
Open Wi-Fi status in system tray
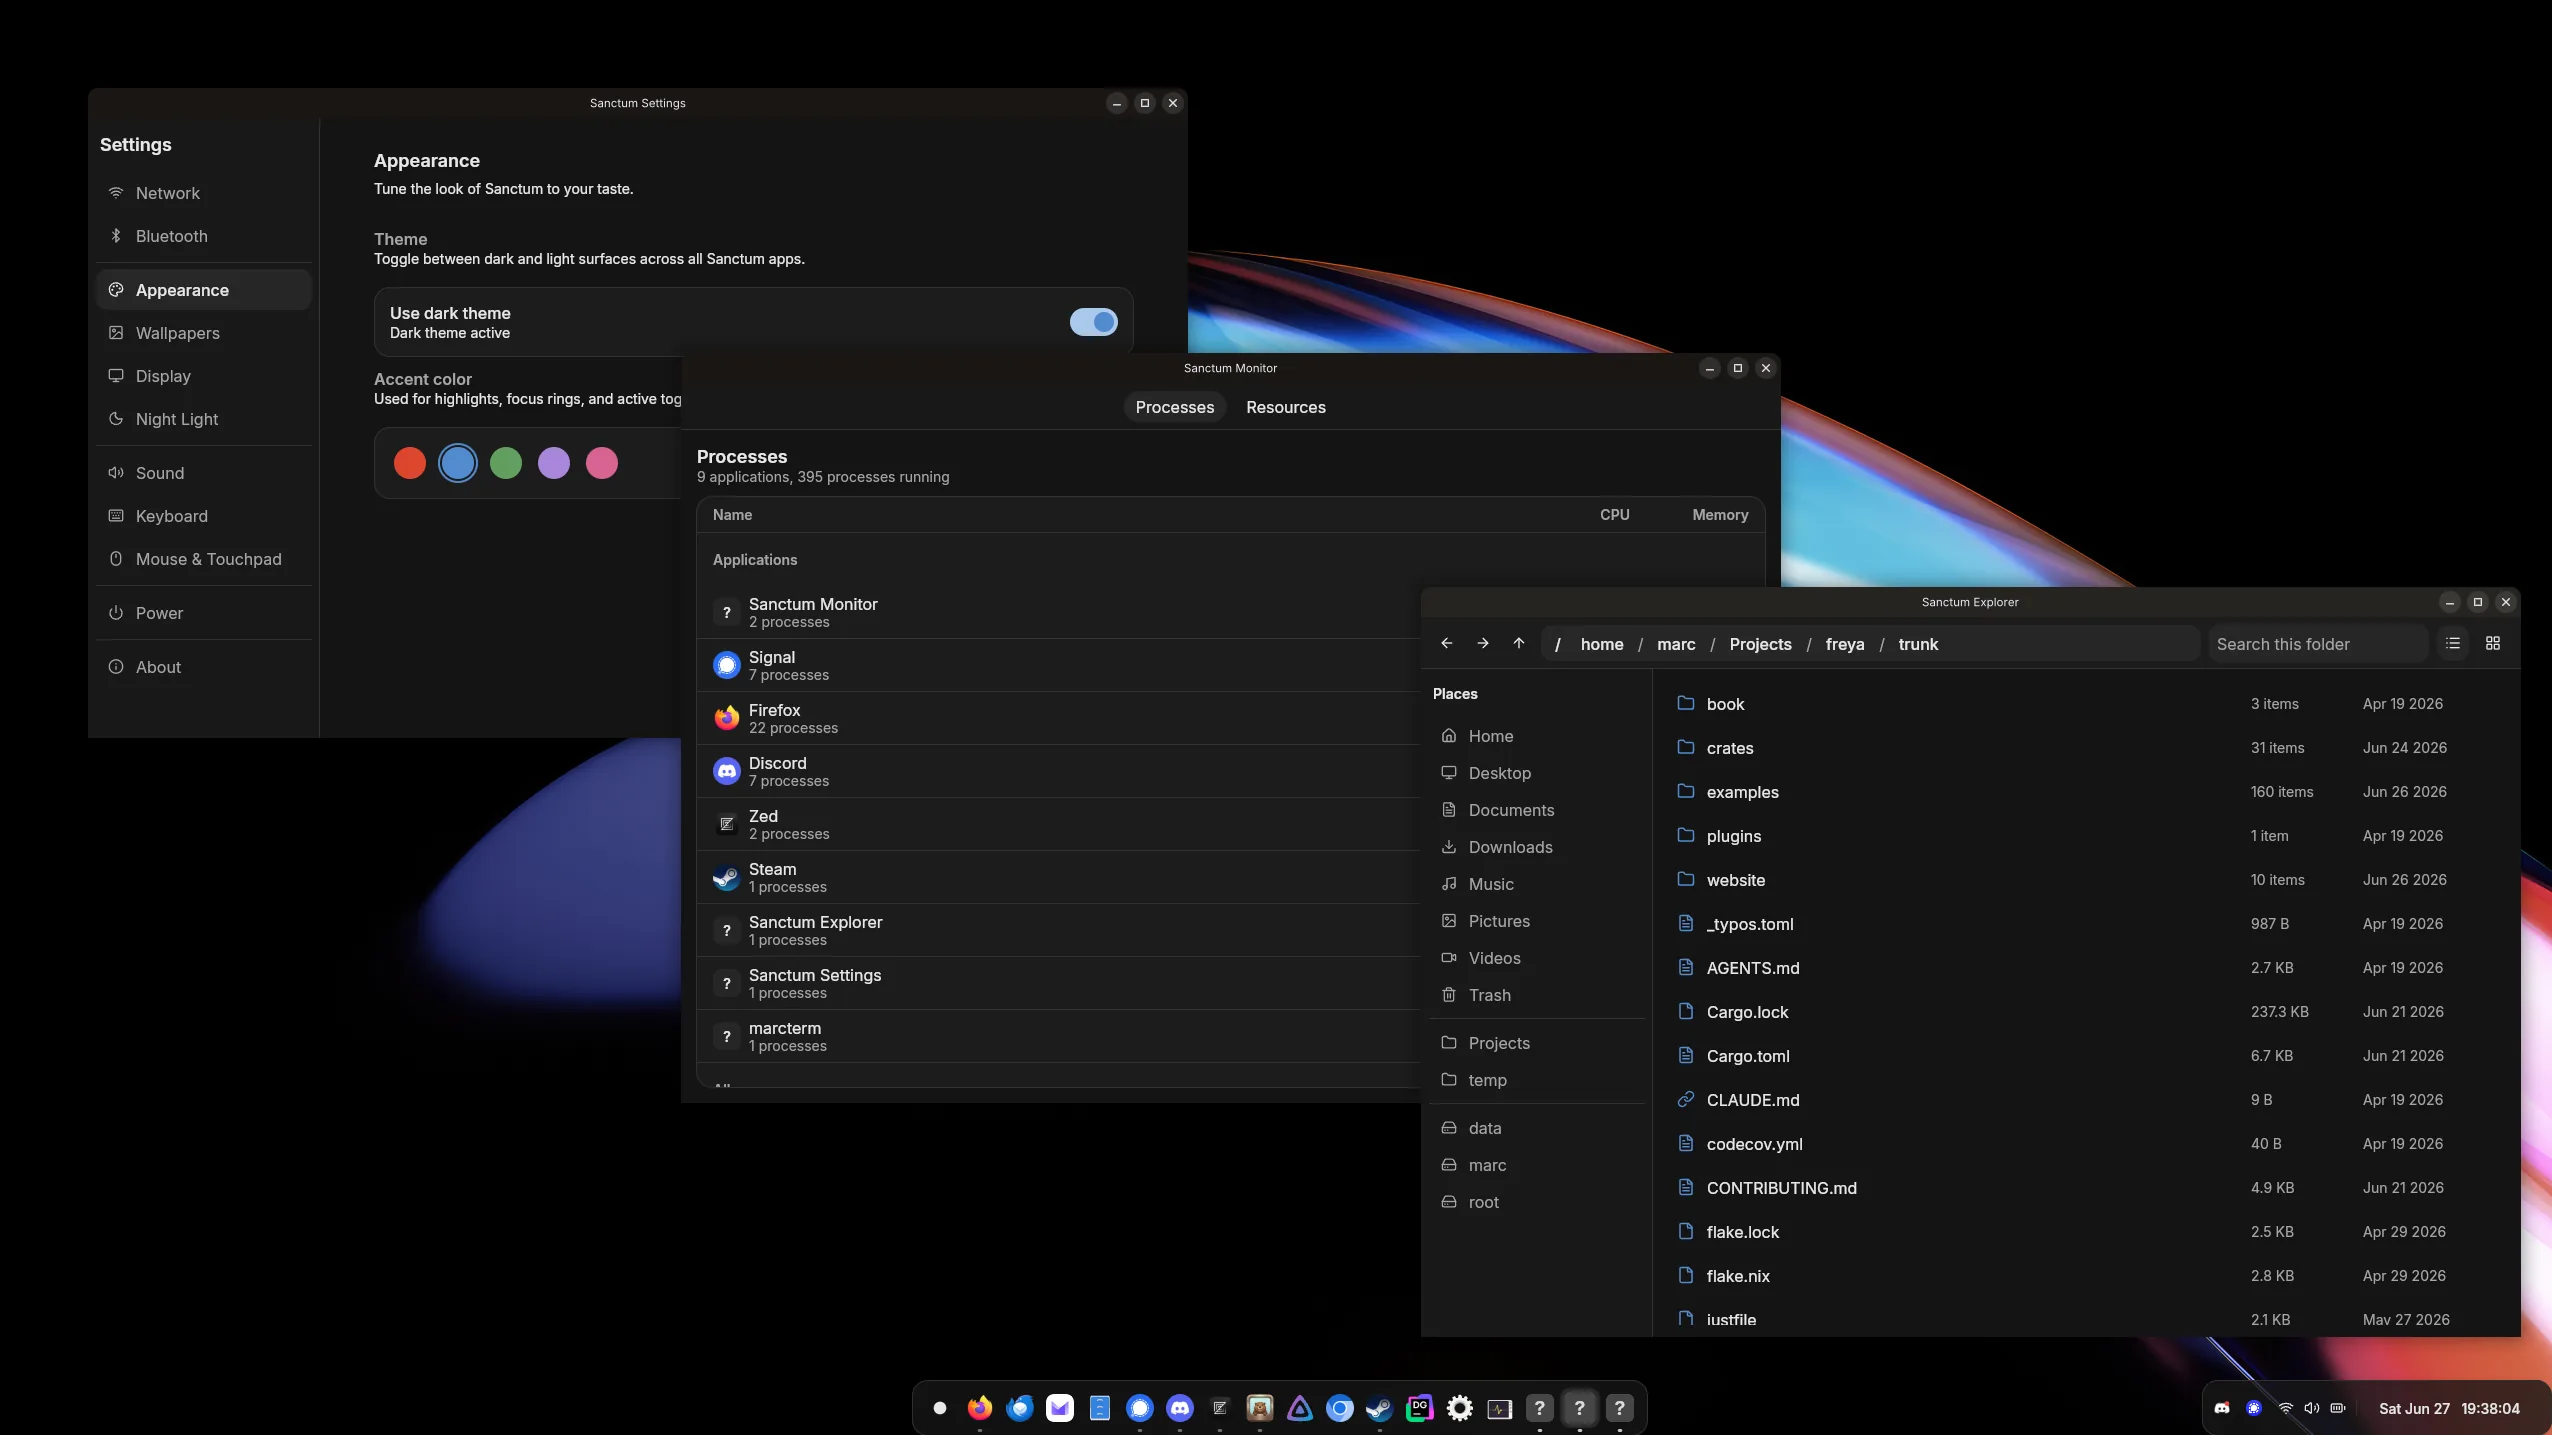pyautogui.click(x=2285, y=1408)
